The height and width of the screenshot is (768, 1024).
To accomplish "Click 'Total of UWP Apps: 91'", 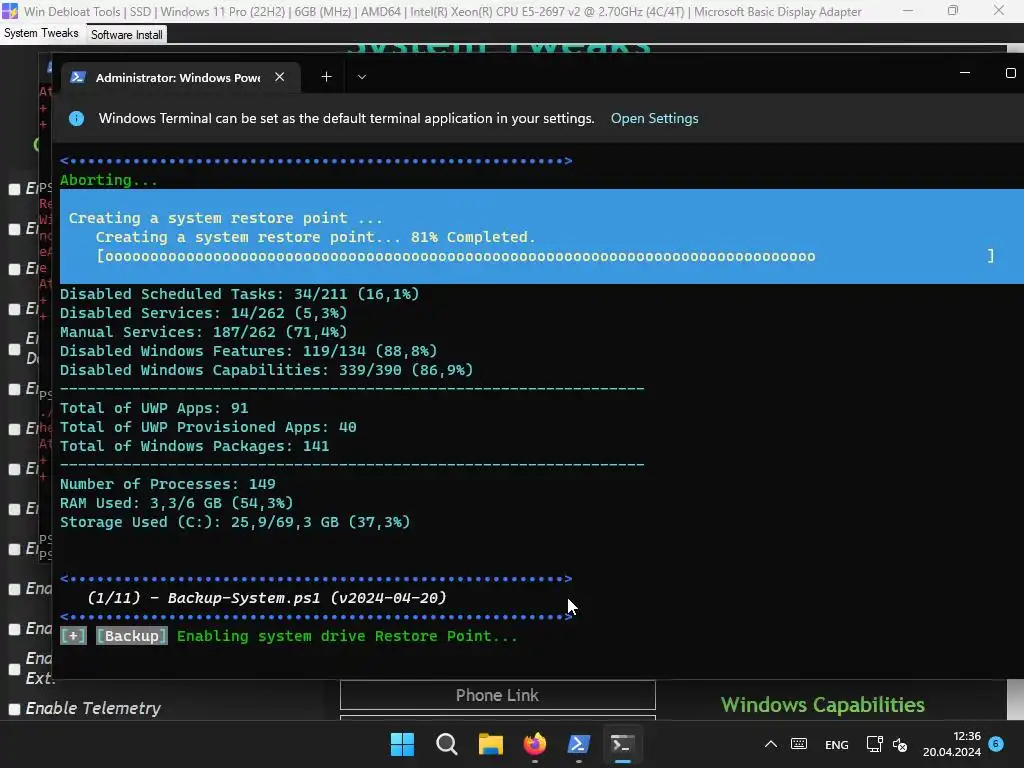I will [x=154, y=408].
